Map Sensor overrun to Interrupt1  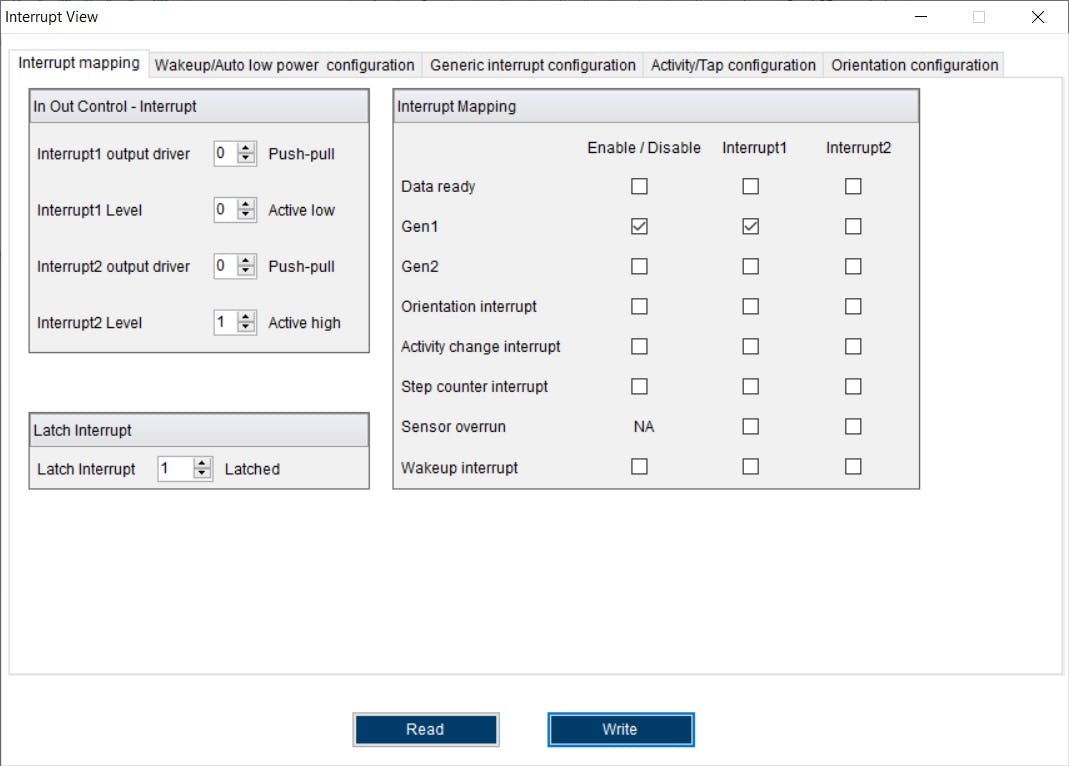point(751,427)
